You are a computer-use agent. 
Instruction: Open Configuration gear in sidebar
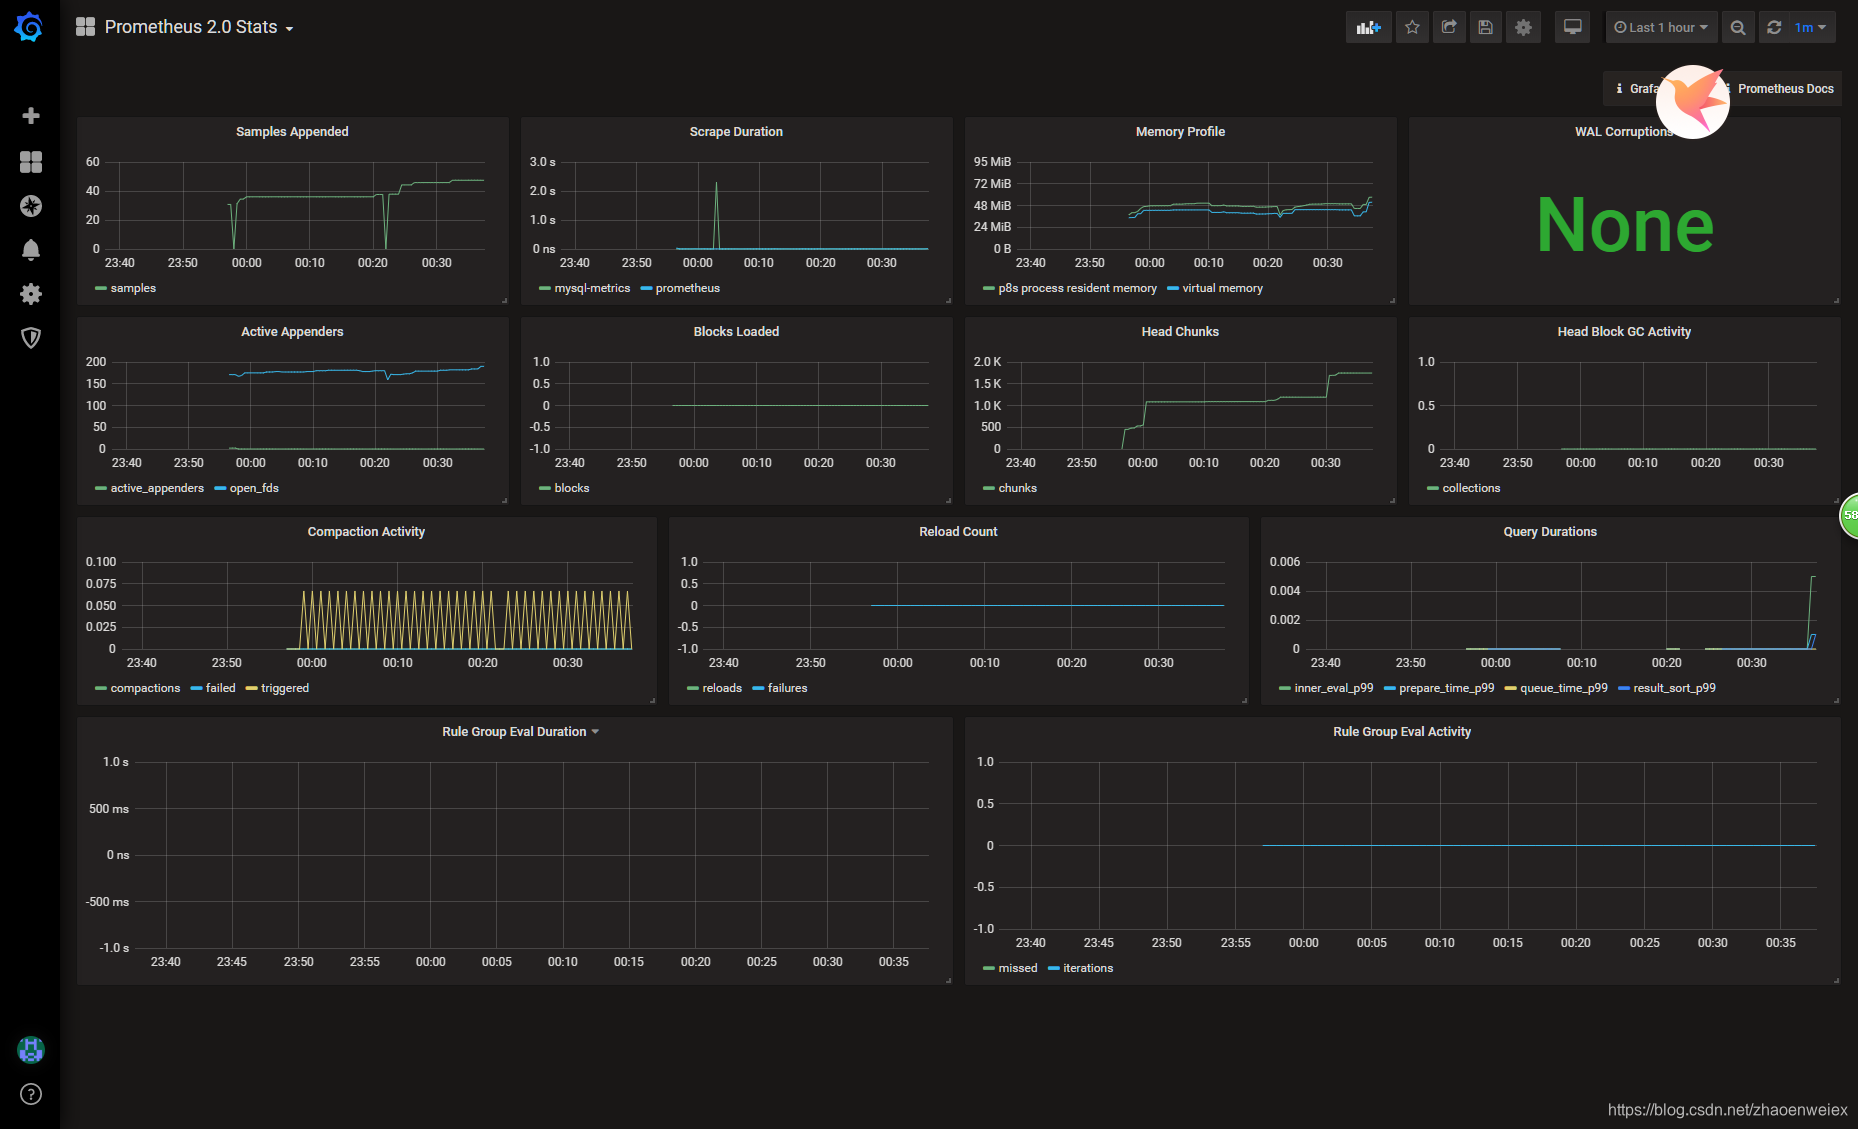(x=31, y=294)
